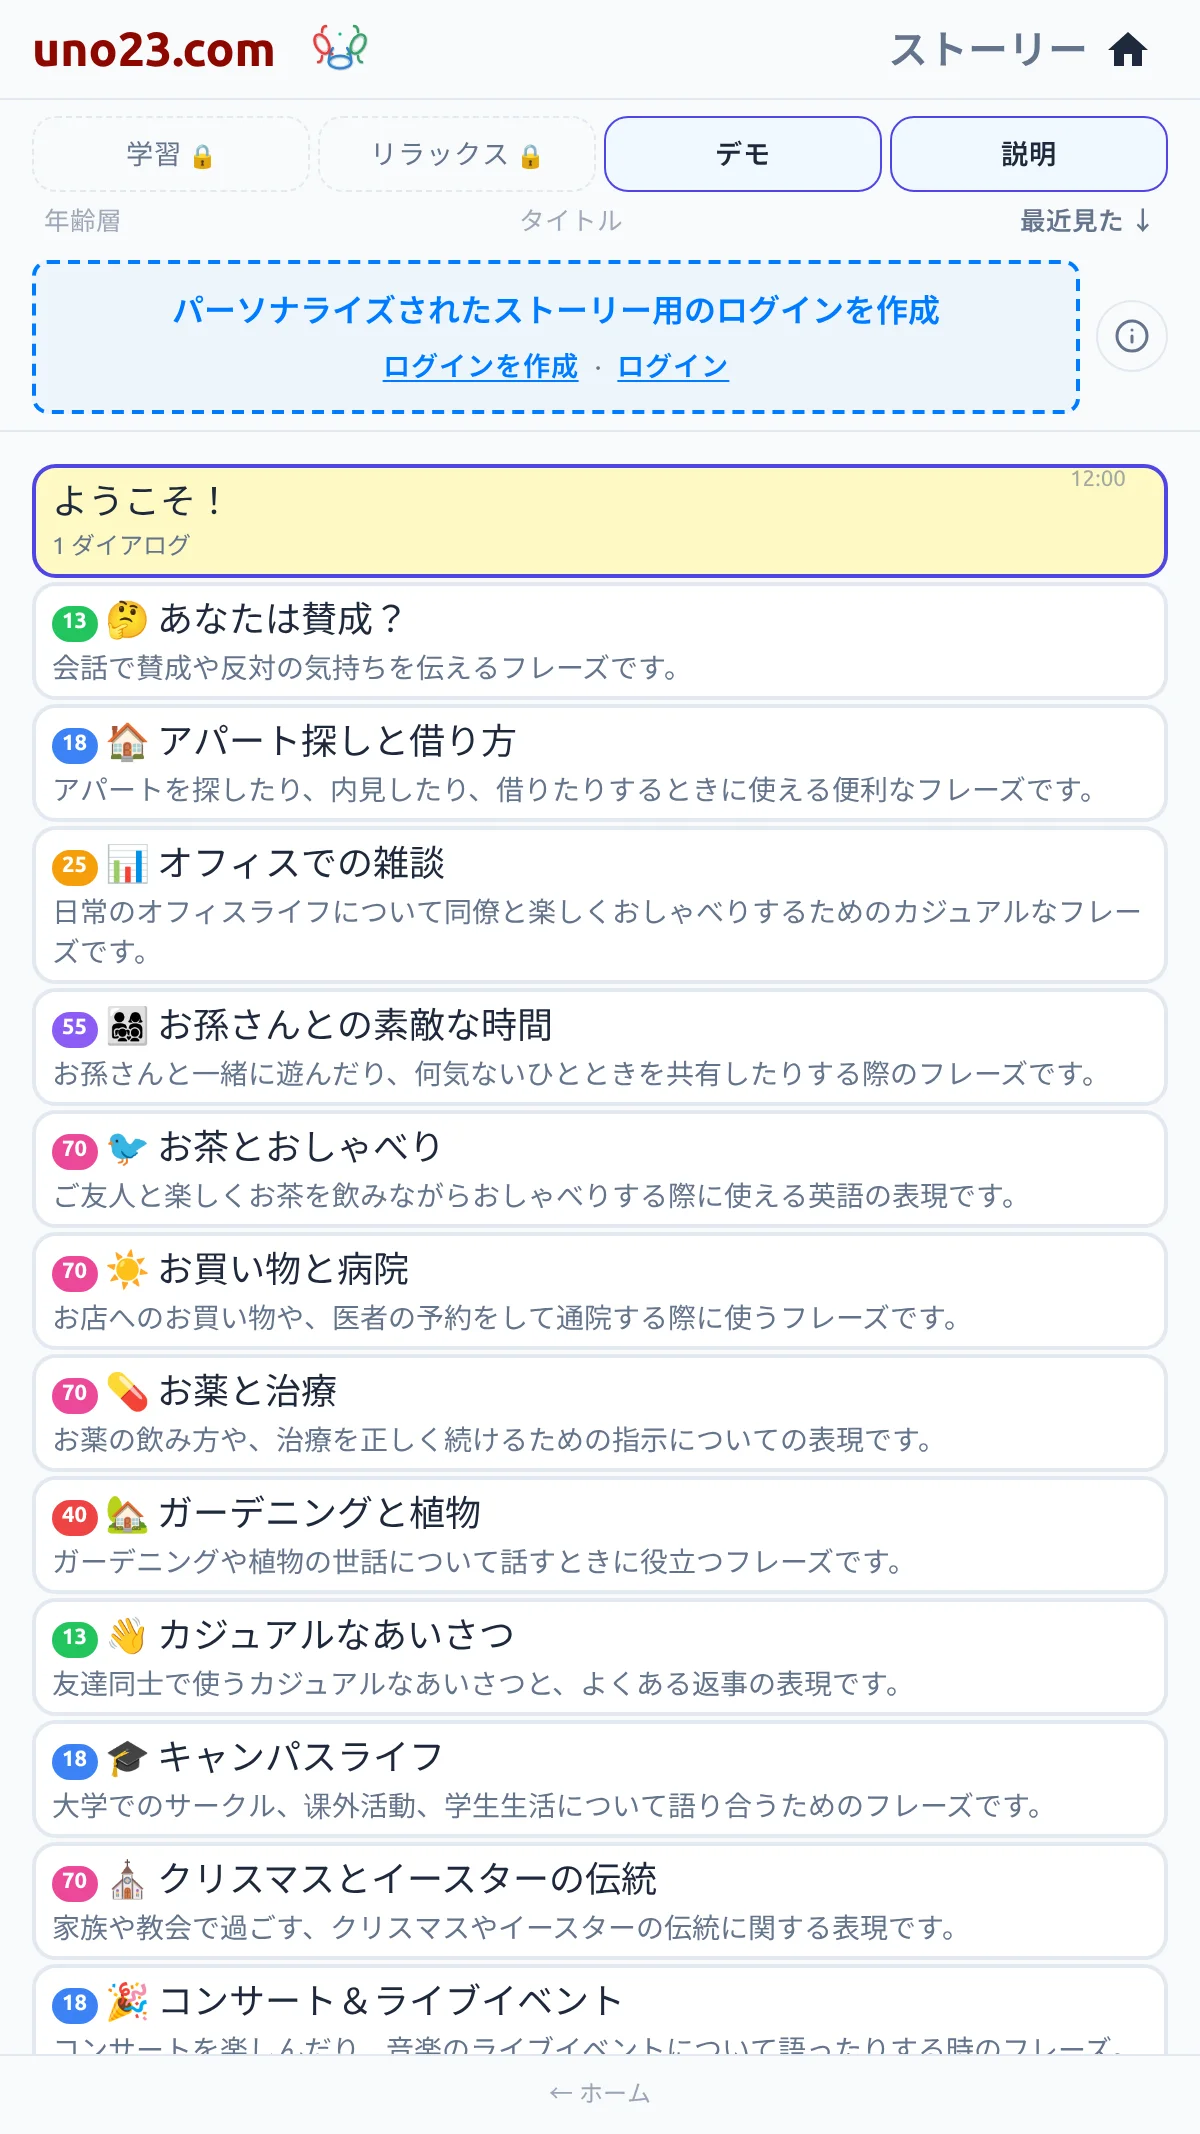Switch to the デモ tab
The image size is (1200, 2134).
(743, 154)
